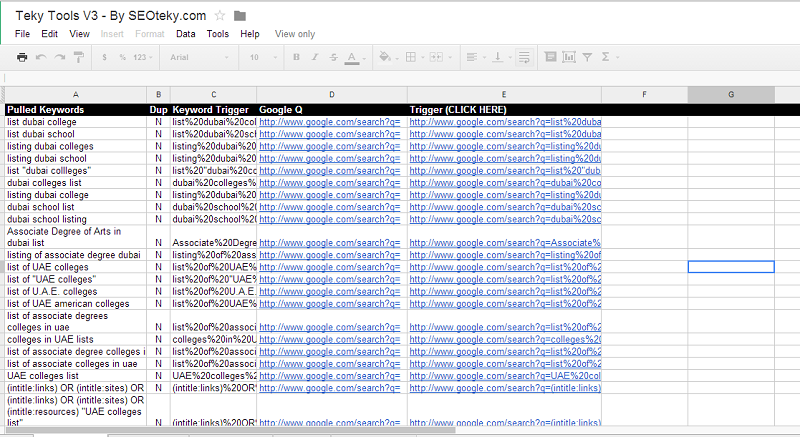Select the 'Pulled Keywords' header cell
Screen dimensions: 800x437
tap(76, 110)
